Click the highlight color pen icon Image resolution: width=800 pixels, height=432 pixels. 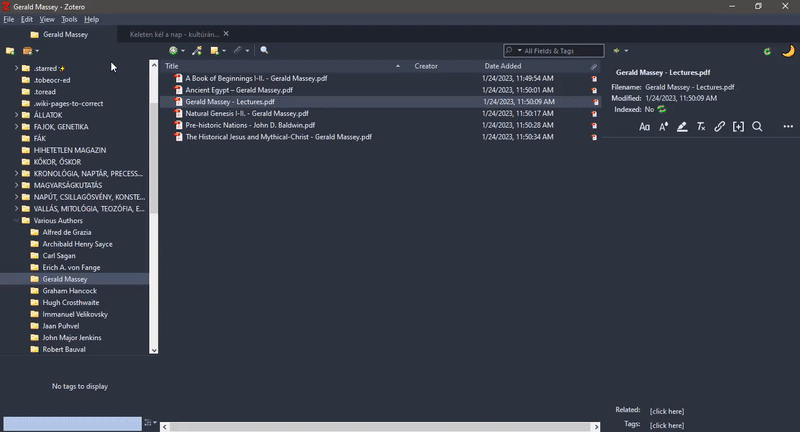[x=682, y=126]
